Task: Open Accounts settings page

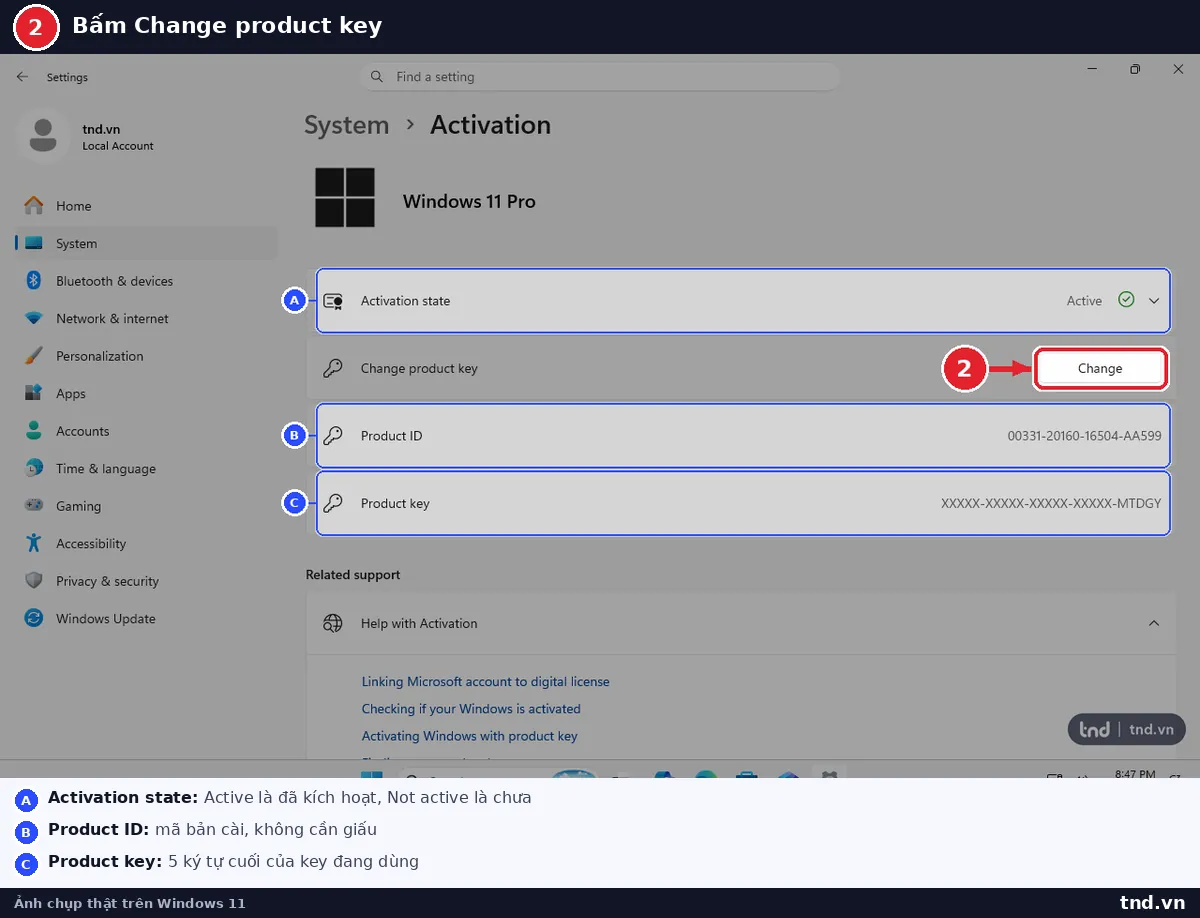Action: pos(146,431)
